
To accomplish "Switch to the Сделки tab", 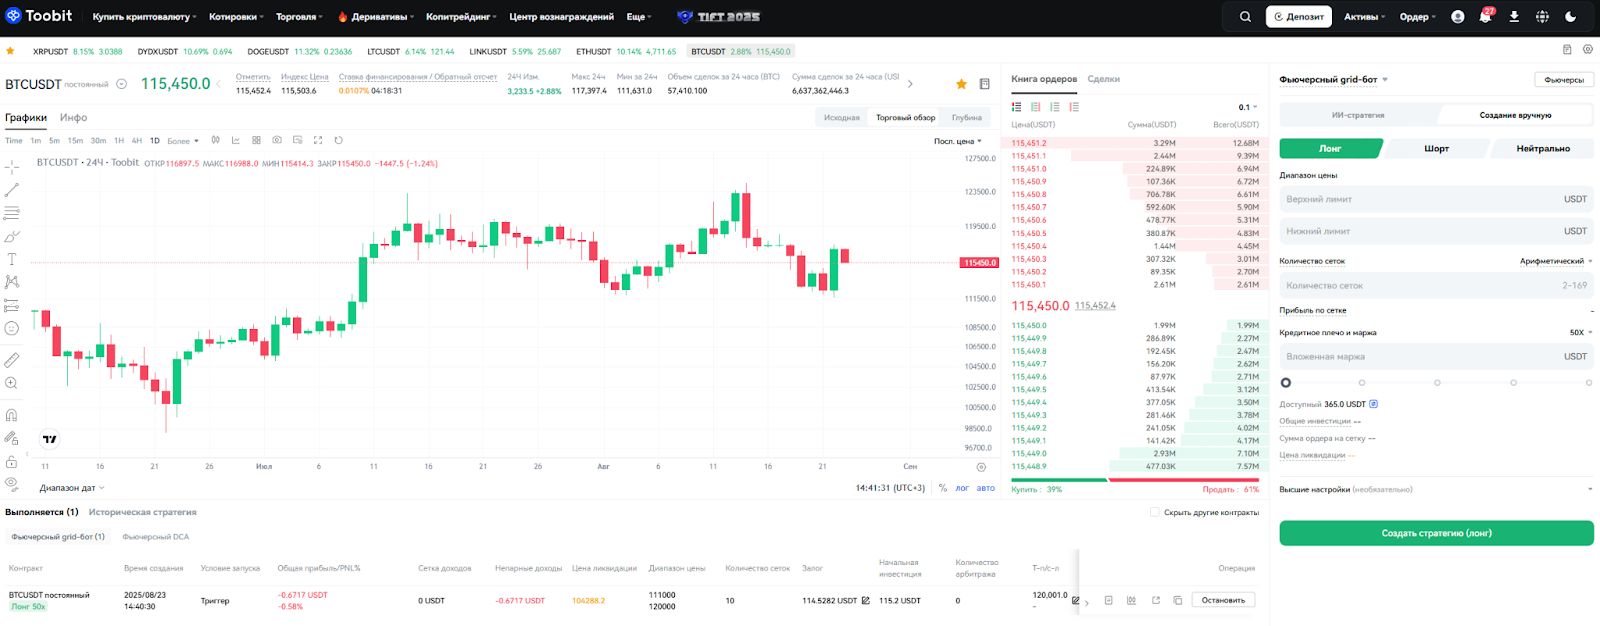I will pyautogui.click(x=1103, y=79).
